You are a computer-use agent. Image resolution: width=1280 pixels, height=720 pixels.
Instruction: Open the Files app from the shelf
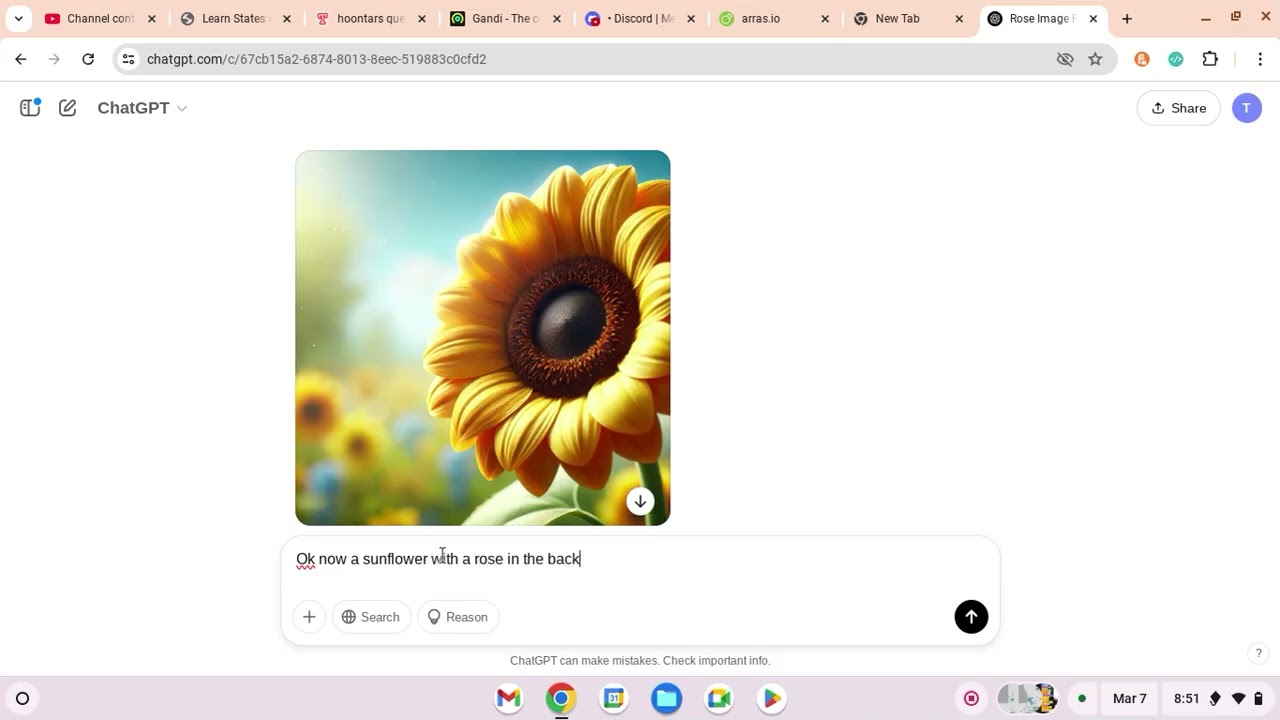[667, 698]
